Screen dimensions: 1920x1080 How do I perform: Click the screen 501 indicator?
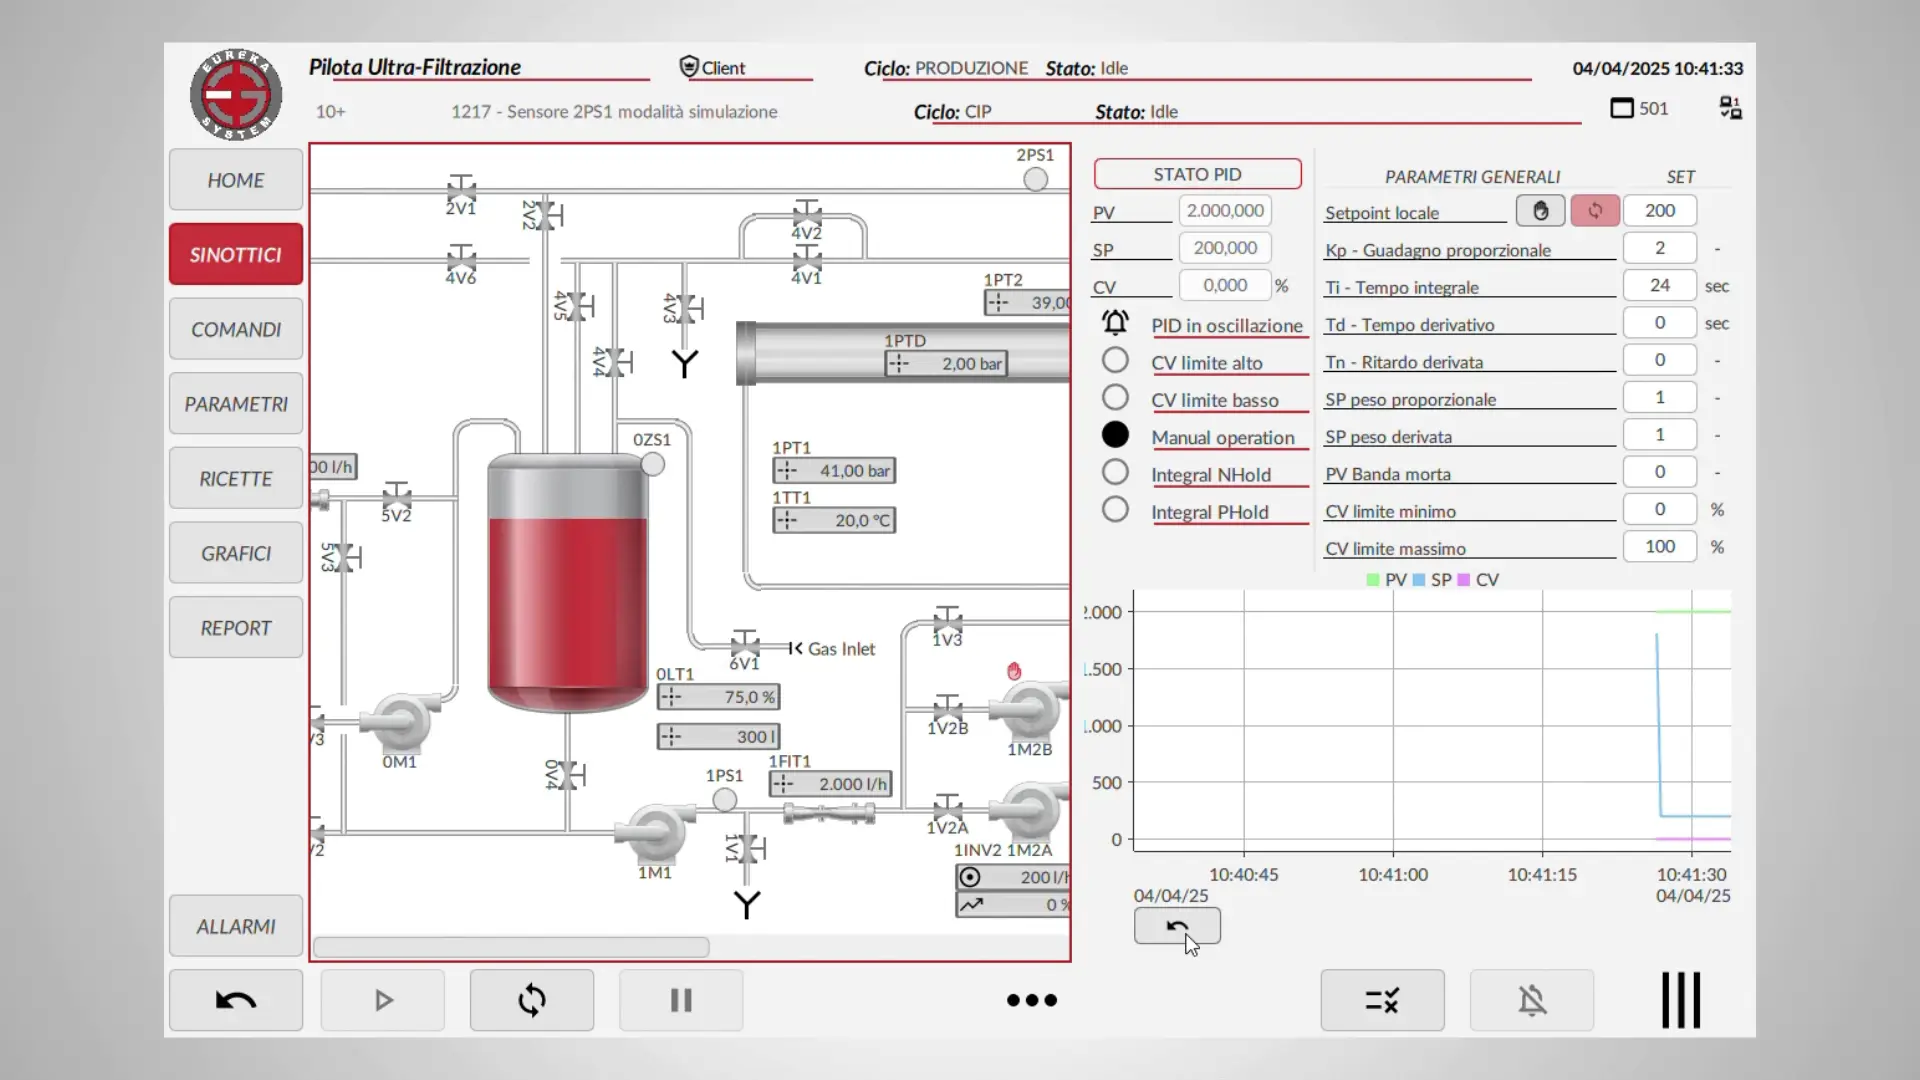pos(1639,108)
